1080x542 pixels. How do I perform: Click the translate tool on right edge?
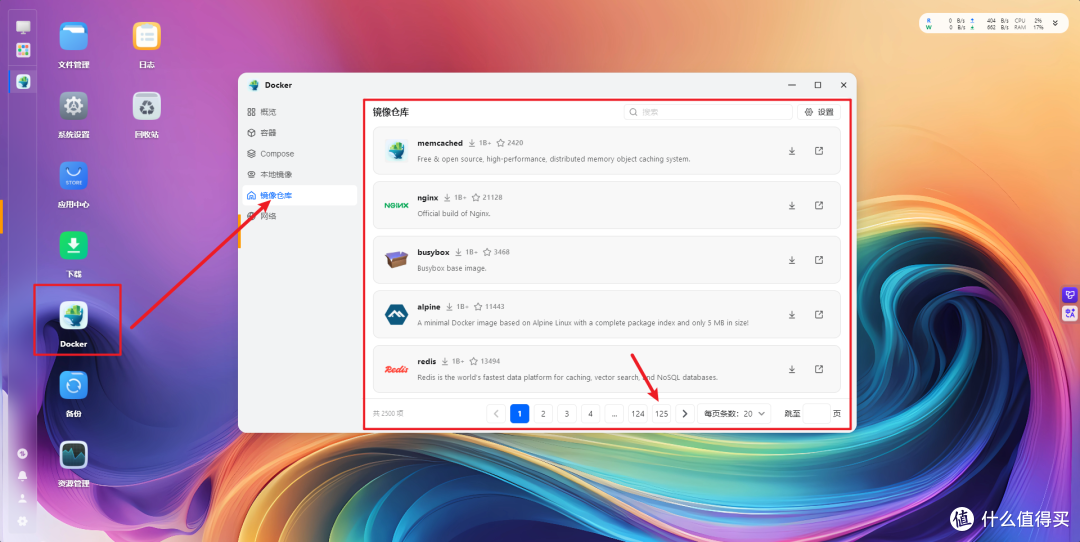click(x=1070, y=313)
